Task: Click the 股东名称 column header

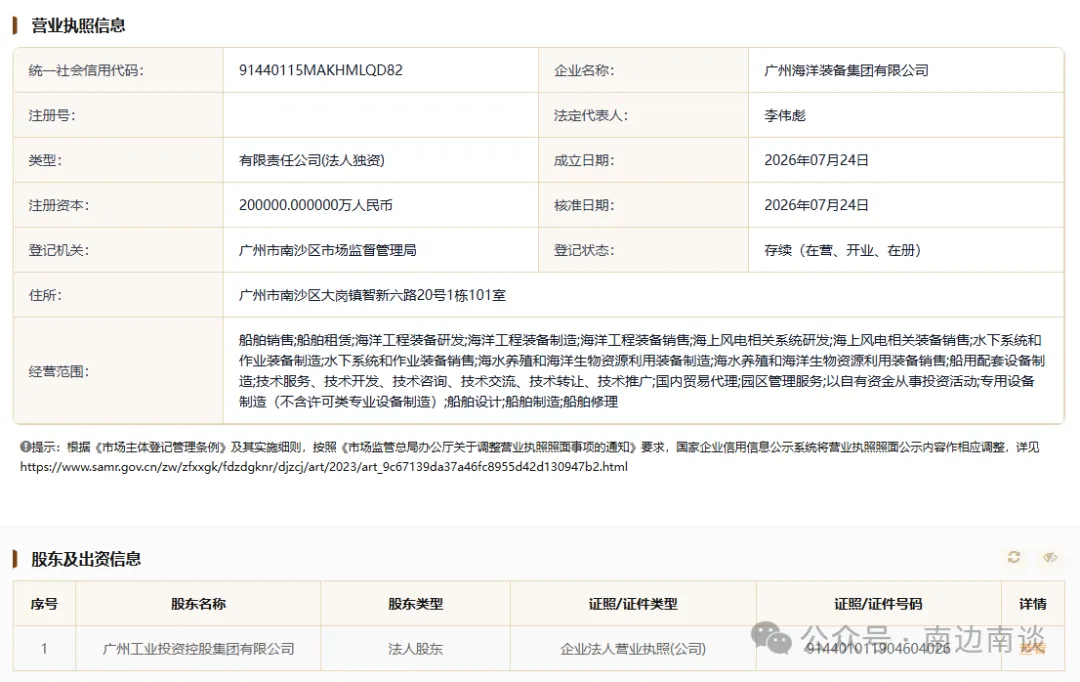Action: (198, 603)
